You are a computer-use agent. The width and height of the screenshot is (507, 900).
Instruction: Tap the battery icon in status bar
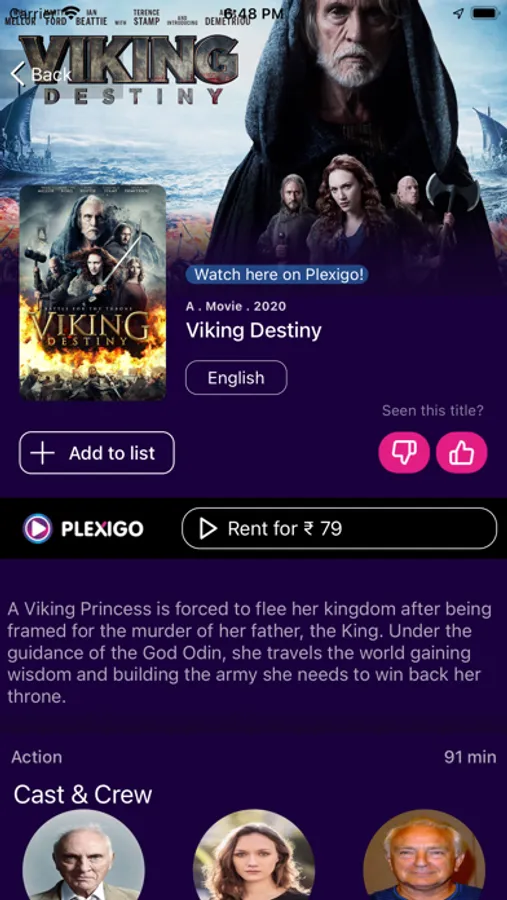tap(484, 13)
